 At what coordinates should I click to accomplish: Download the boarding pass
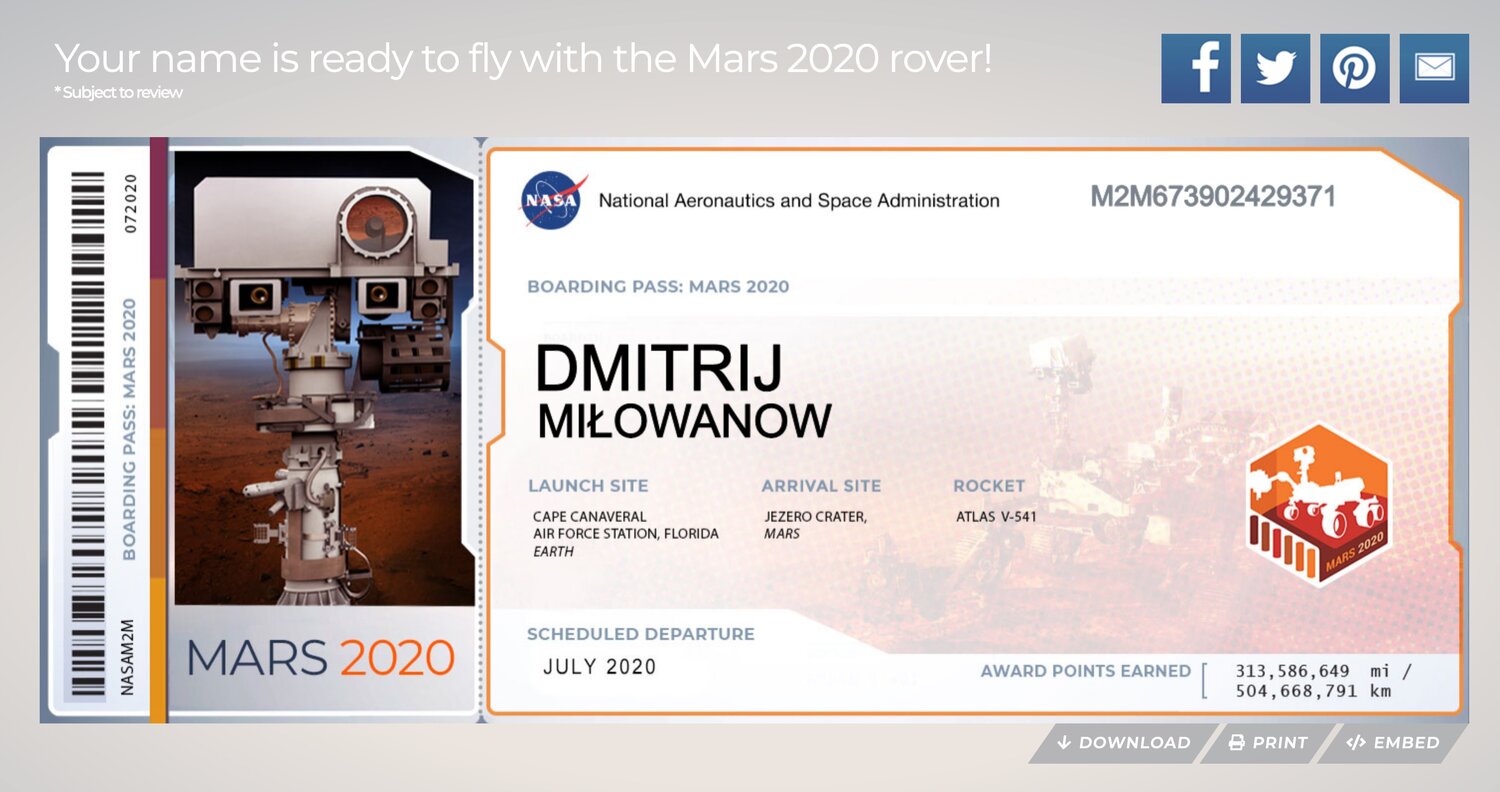coord(1124,743)
